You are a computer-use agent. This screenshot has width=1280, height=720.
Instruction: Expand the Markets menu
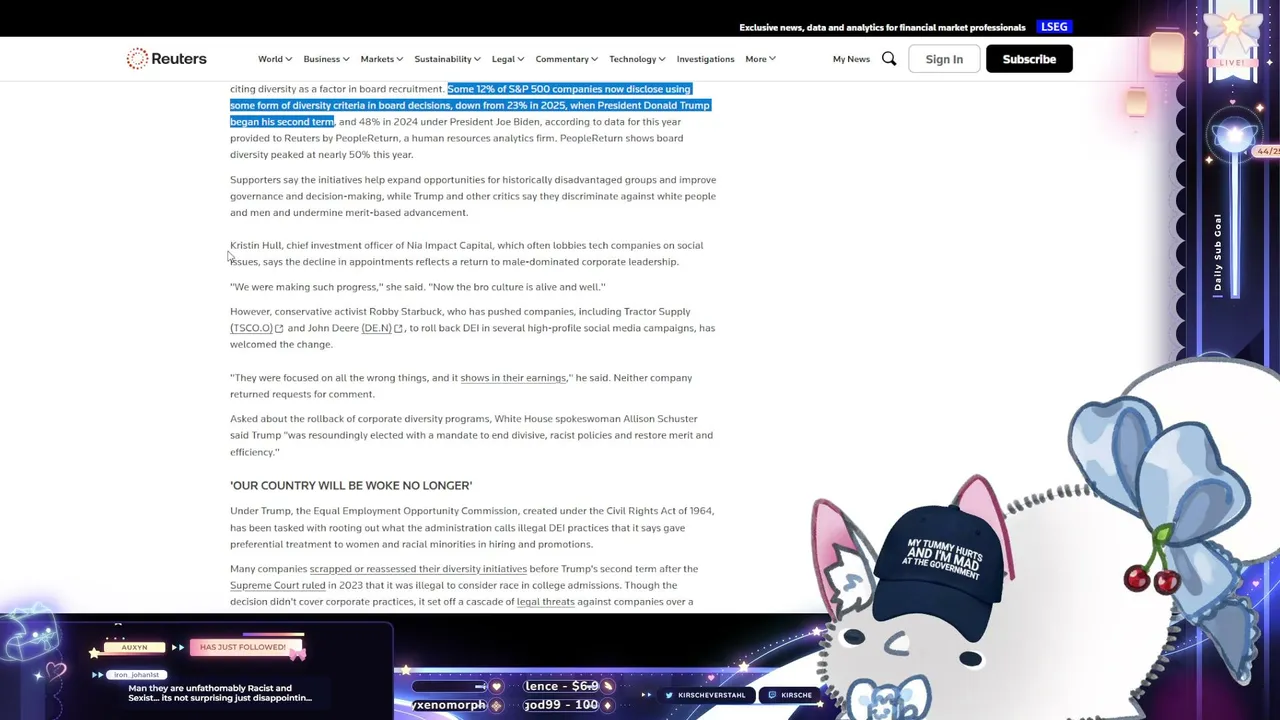point(382,59)
